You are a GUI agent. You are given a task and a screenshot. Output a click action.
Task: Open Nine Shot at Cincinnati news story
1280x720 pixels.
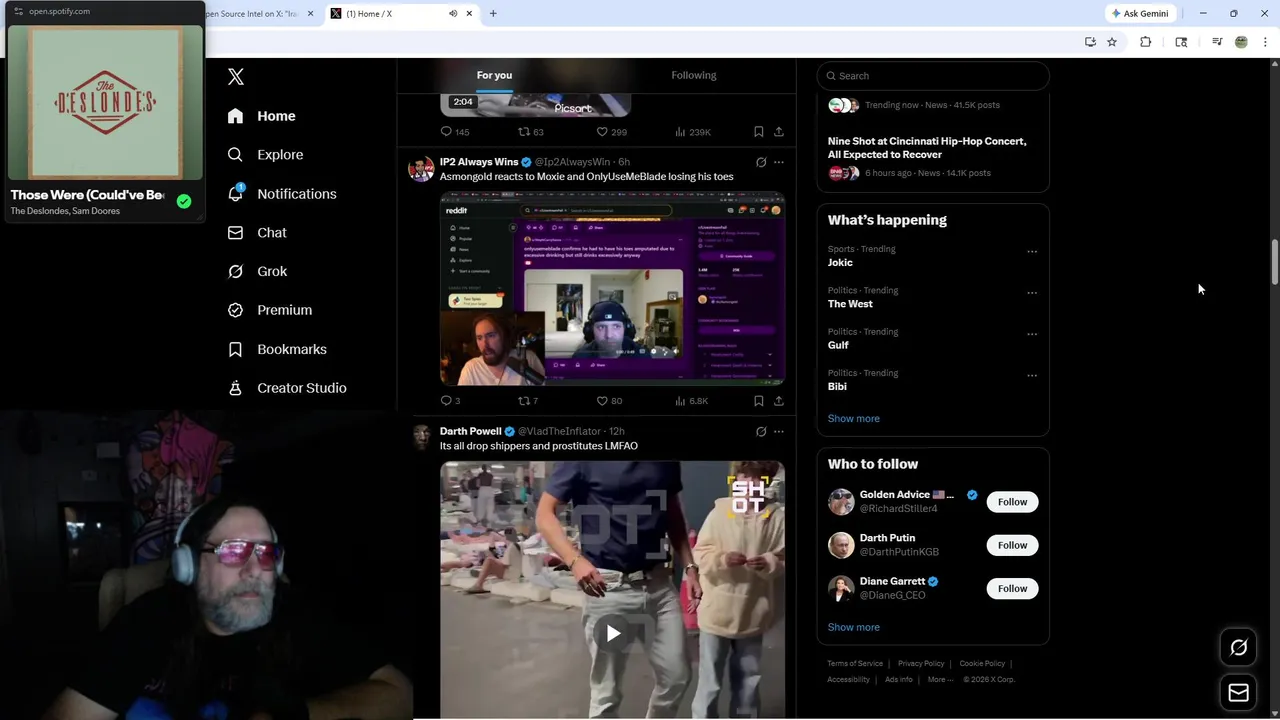click(x=927, y=148)
